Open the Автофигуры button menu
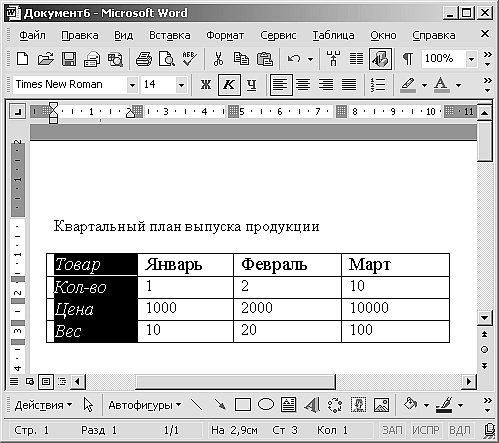 click(145, 405)
